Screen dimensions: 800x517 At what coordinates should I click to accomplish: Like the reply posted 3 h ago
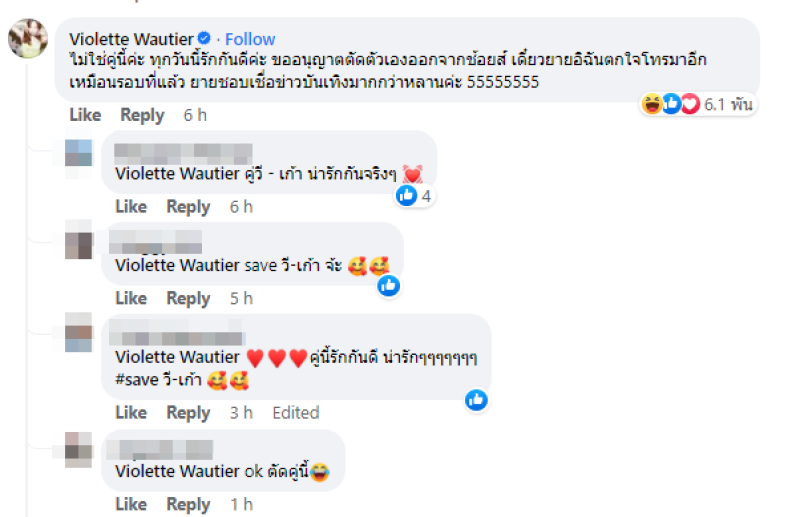[x=131, y=413]
